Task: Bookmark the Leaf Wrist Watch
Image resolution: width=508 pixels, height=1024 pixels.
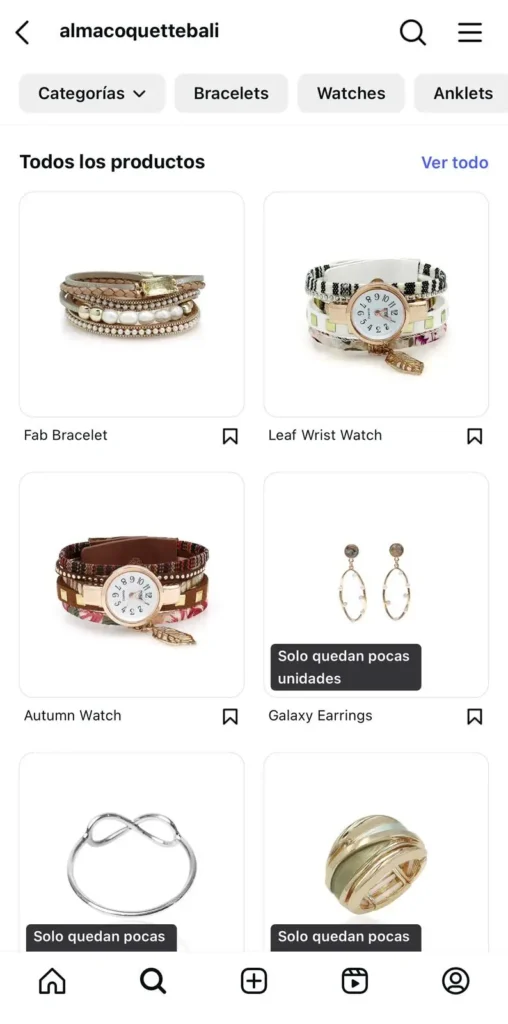Action: 475,436
